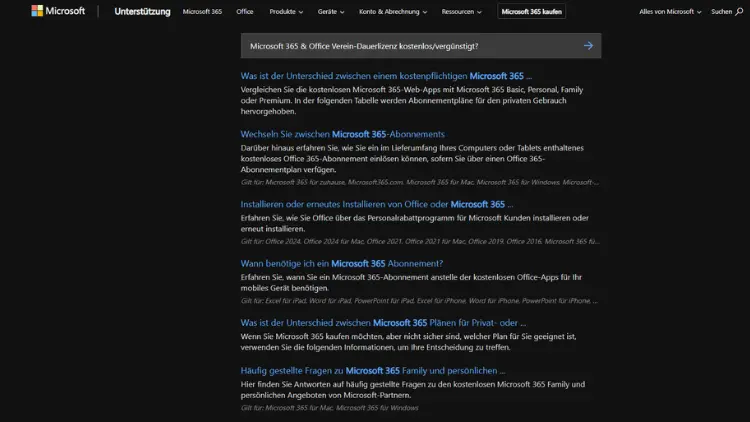The width and height of the screenshot is (750, 422).
Task: Click description starting 'Vergleichen Sie die kostenlosen Microsoft 365-Web-Apps'
Action: 412,100
